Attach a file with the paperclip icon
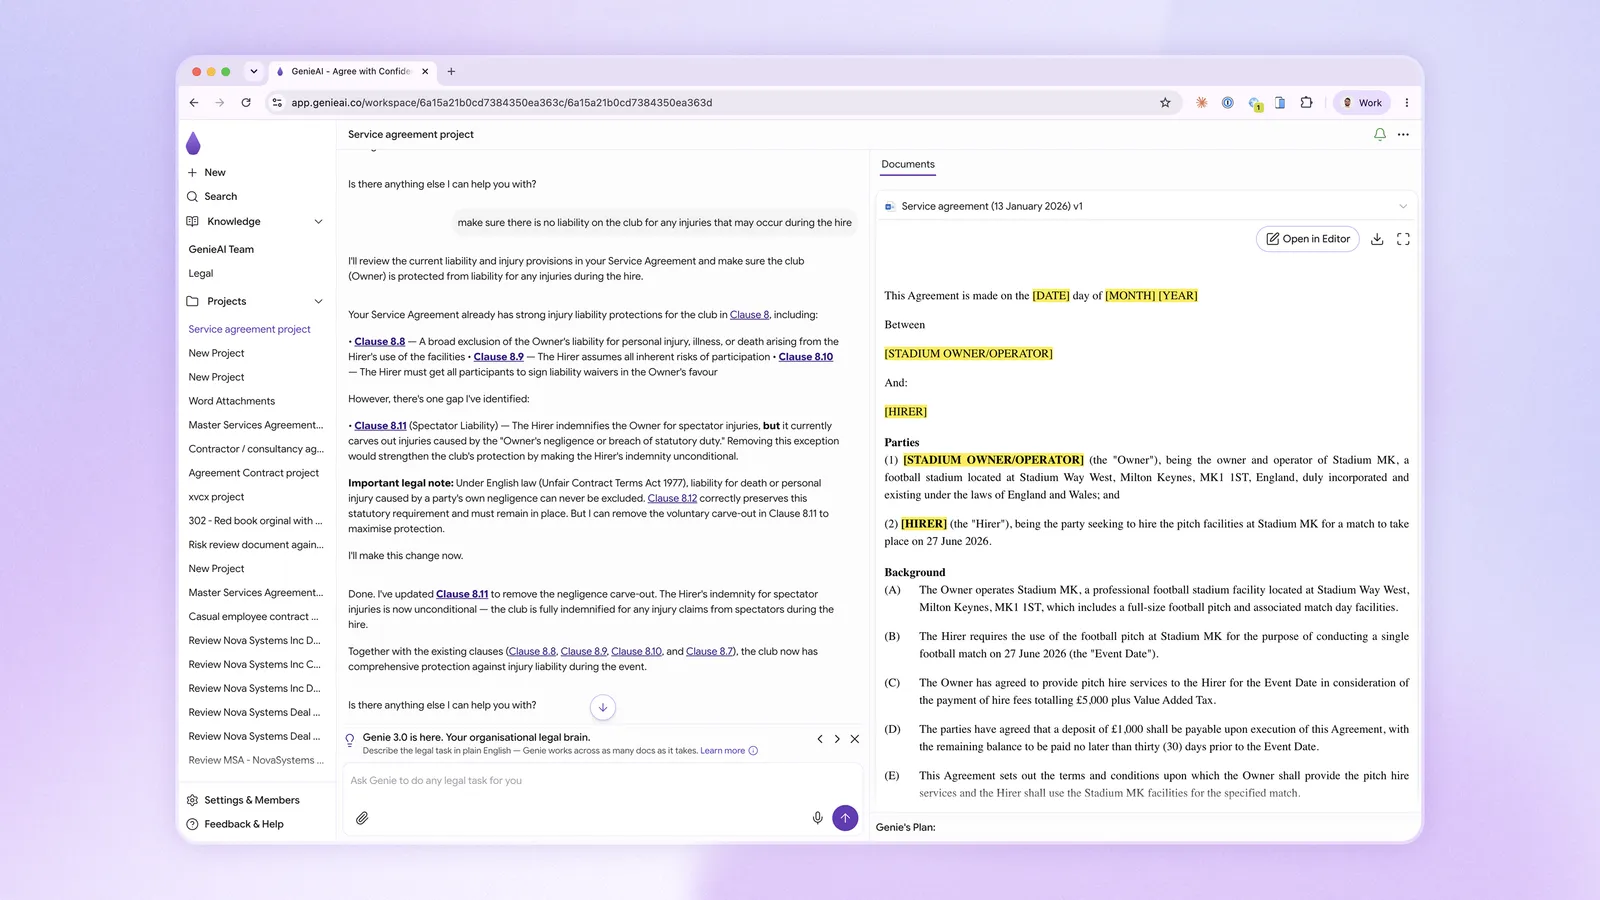Image resolution: width=1600 pixels, height=900 pixels. (362, 818)
